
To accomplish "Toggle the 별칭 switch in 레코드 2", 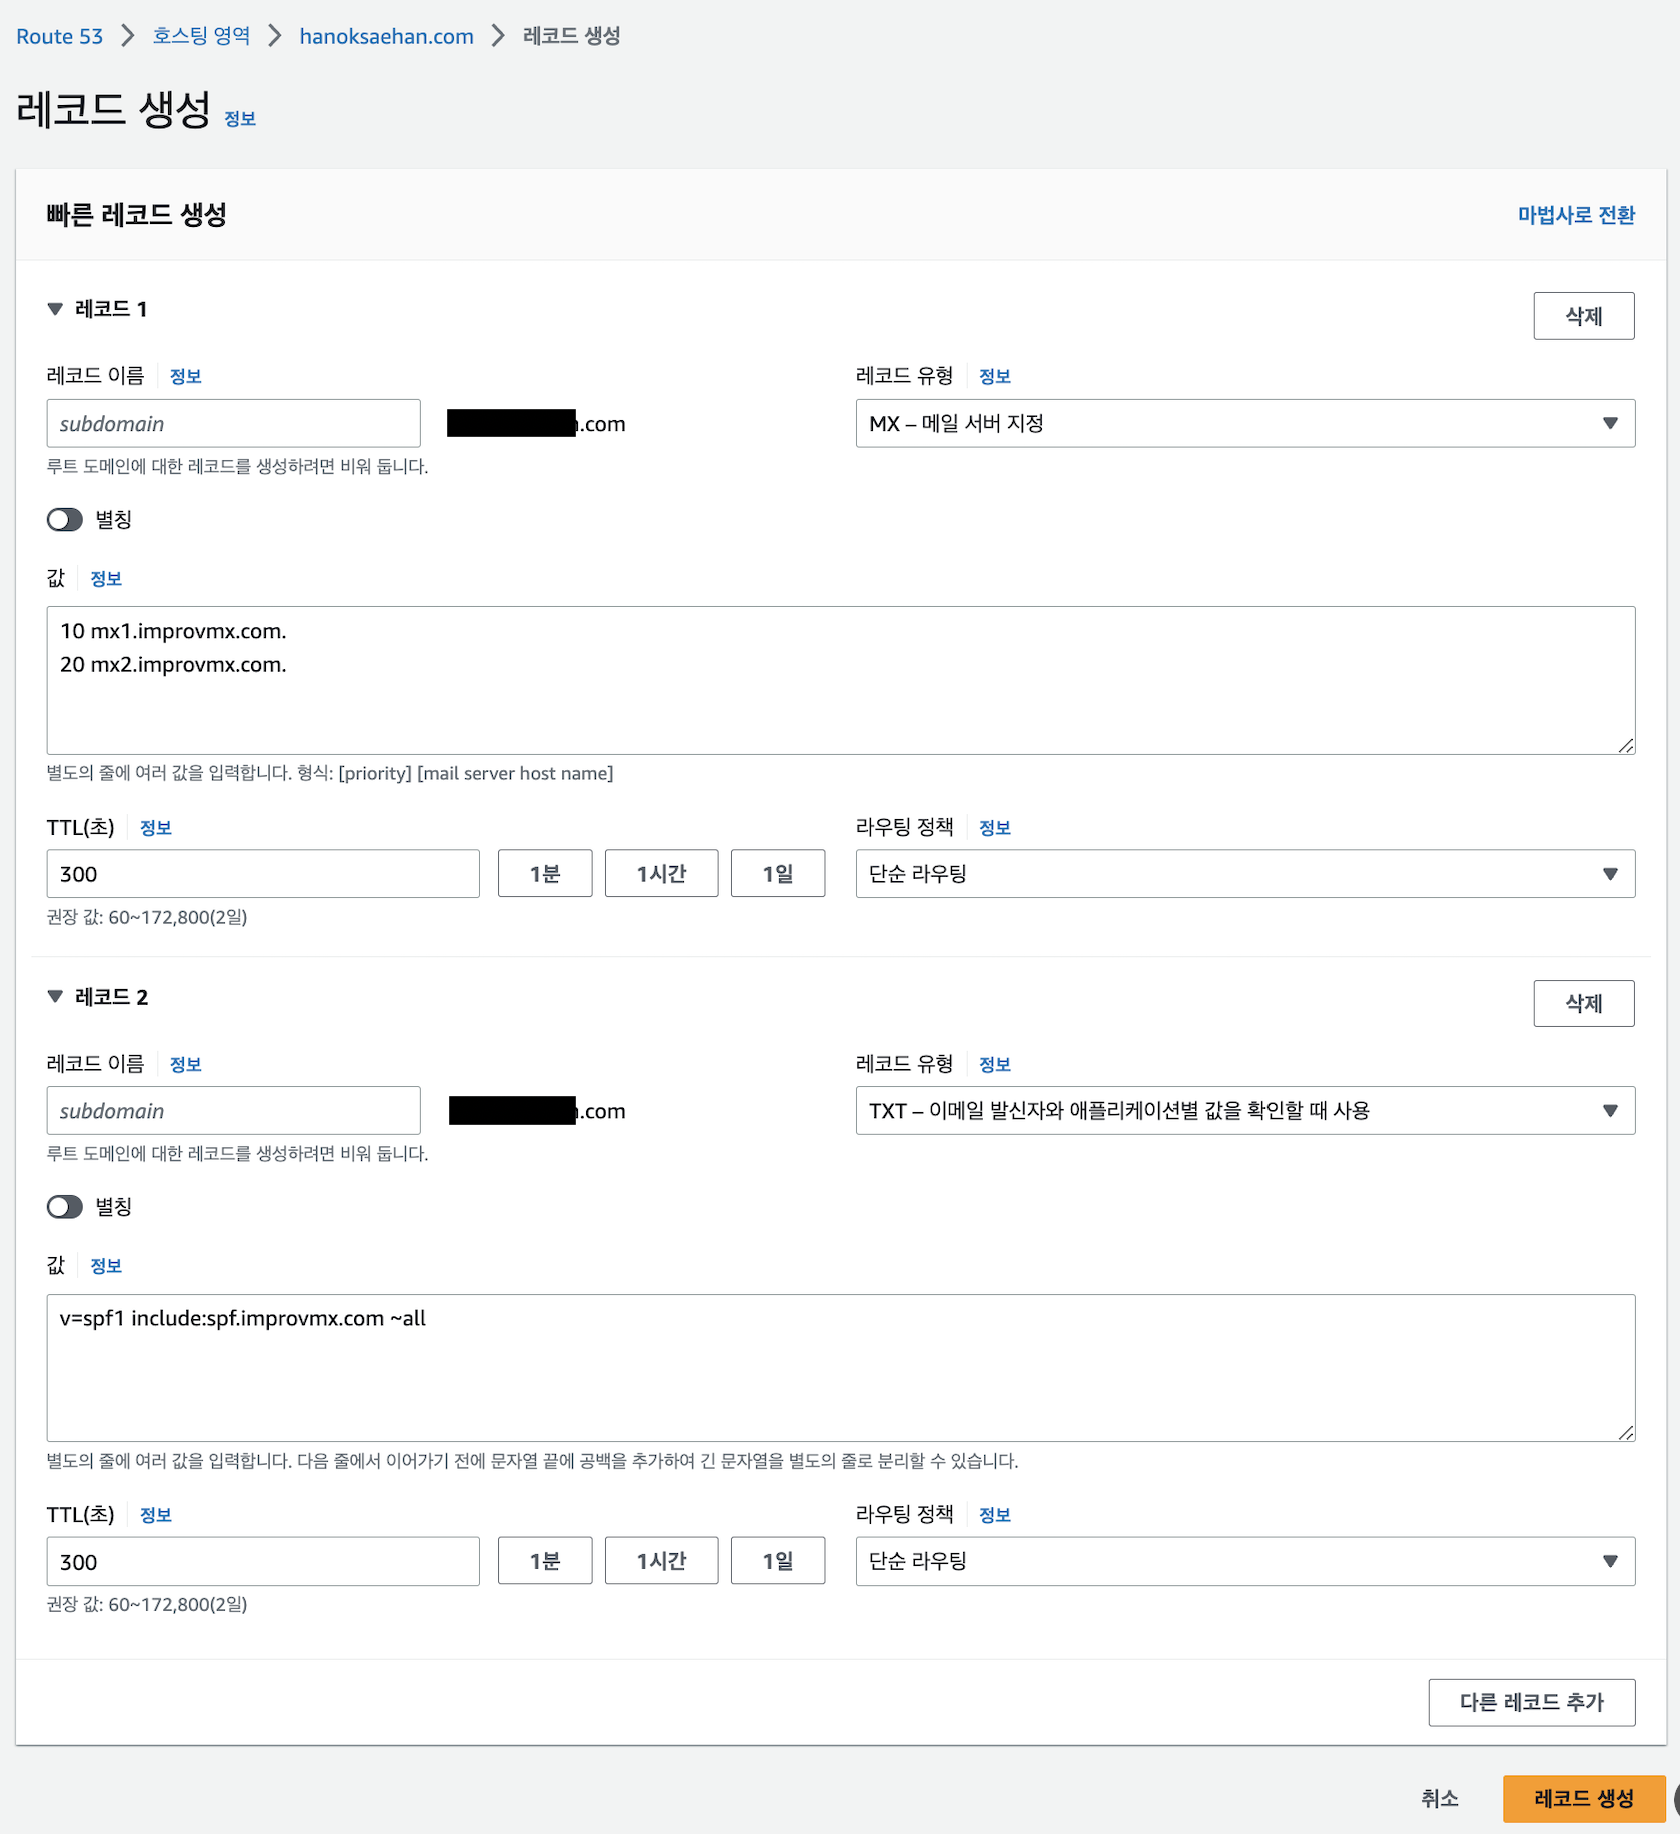I will [65, 1207].
